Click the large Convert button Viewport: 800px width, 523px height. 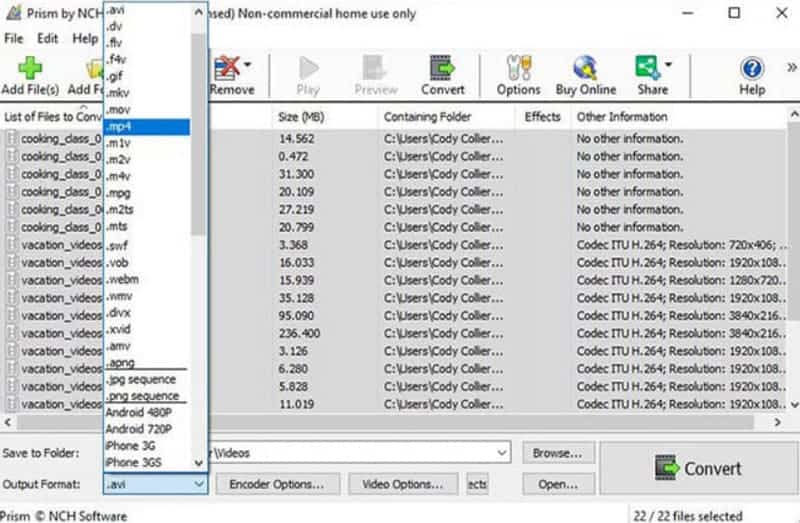coord(698,468)
